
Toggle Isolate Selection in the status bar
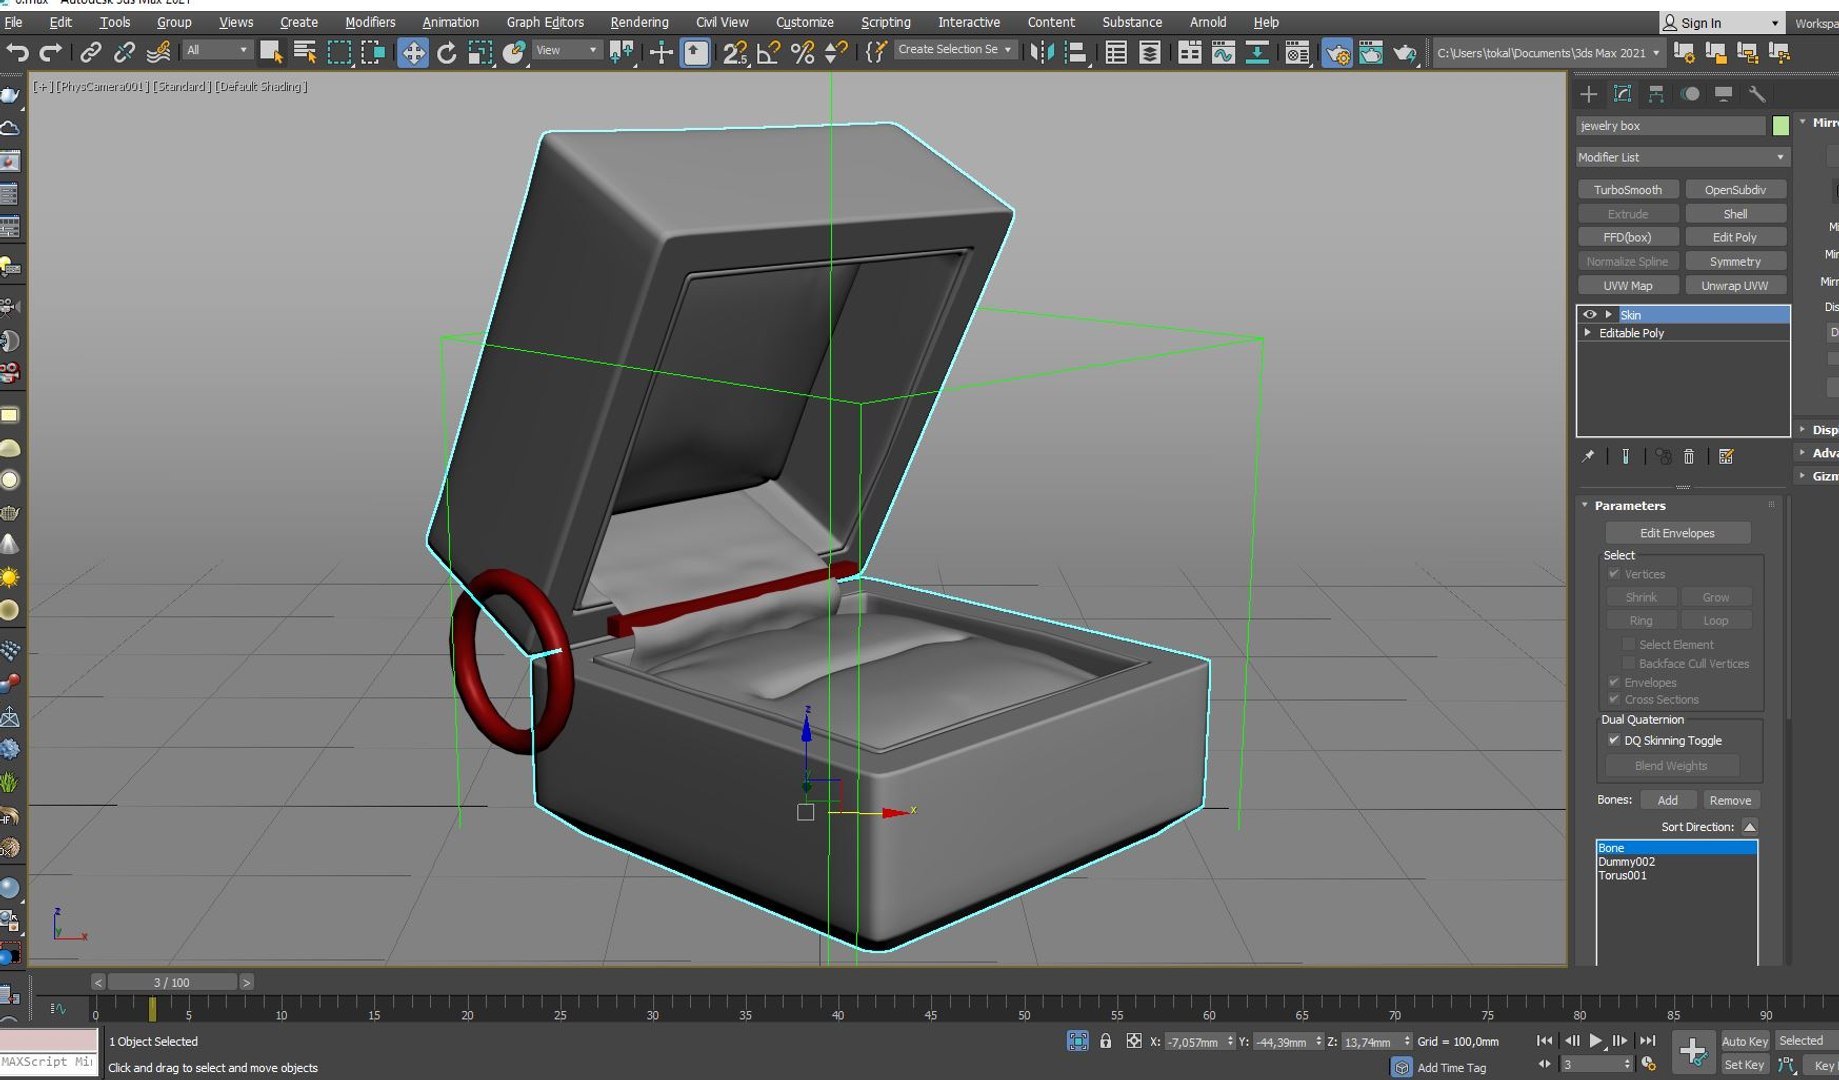(1078, 1041)
